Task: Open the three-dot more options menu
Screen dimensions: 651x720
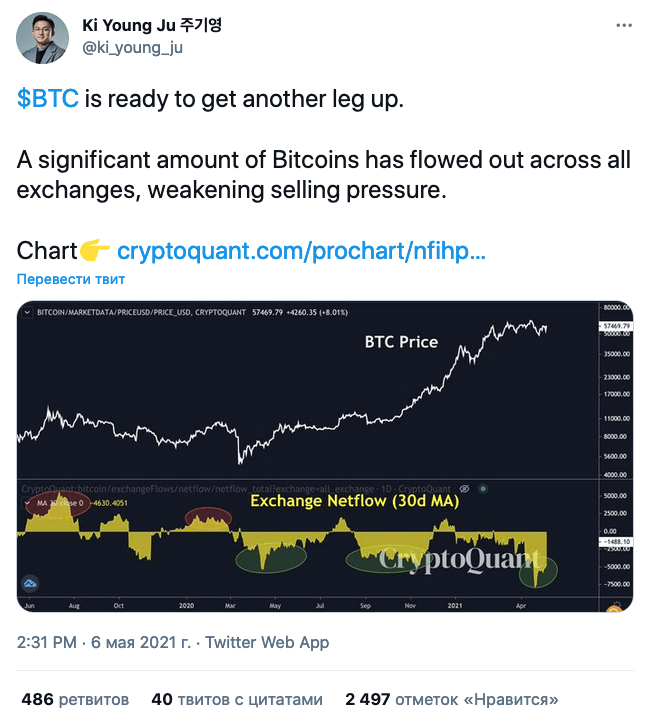Action: point(624,25)
